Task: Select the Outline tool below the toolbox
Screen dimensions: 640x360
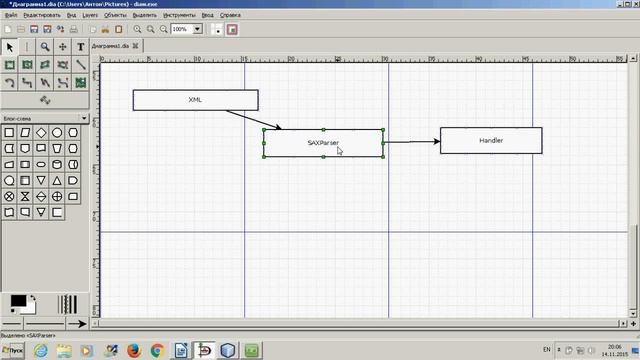Action: coord(45,100)
